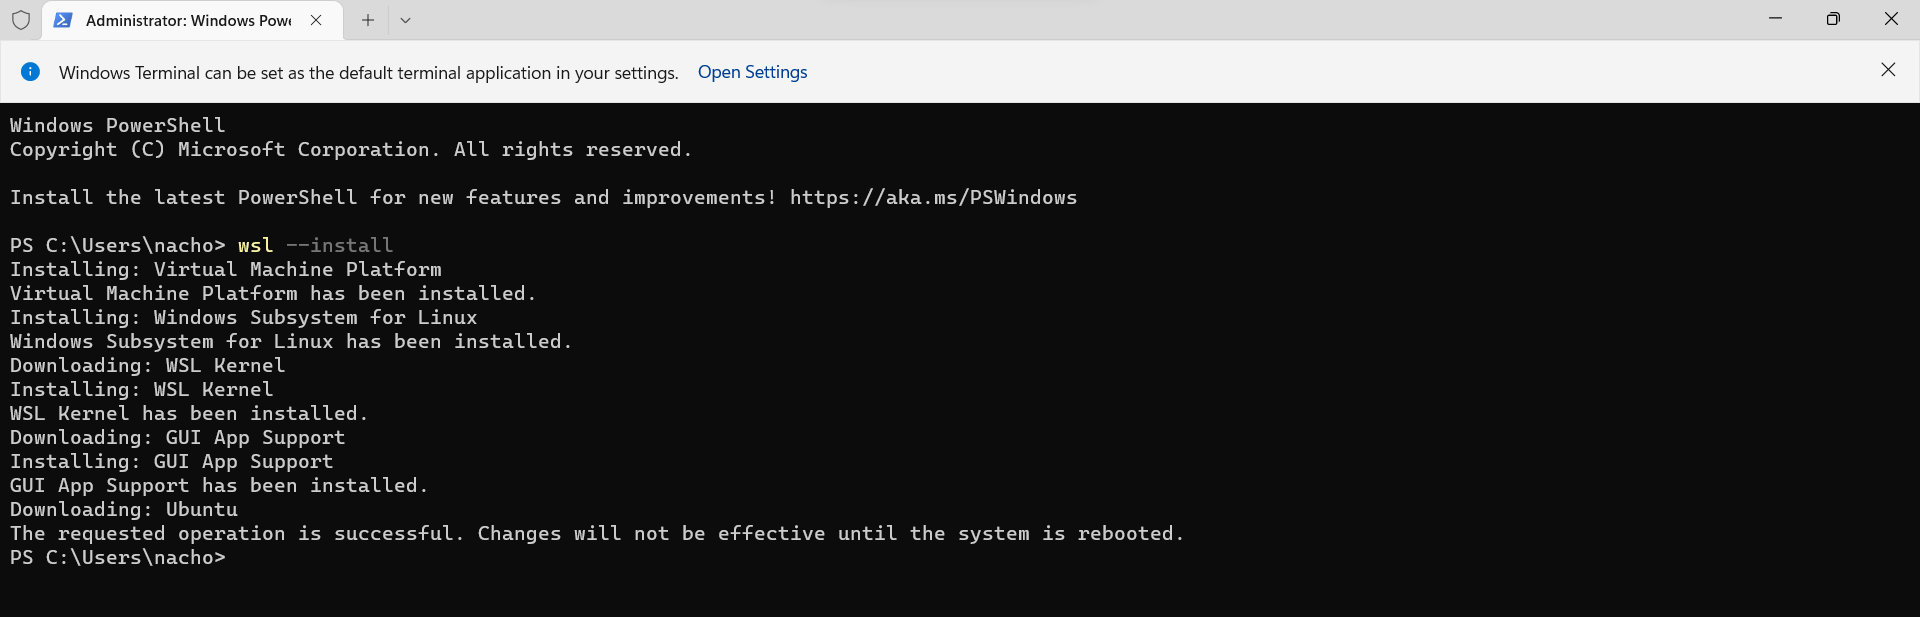Click the last PS C:\Users\nacho> prompt line

pos(118,557)
